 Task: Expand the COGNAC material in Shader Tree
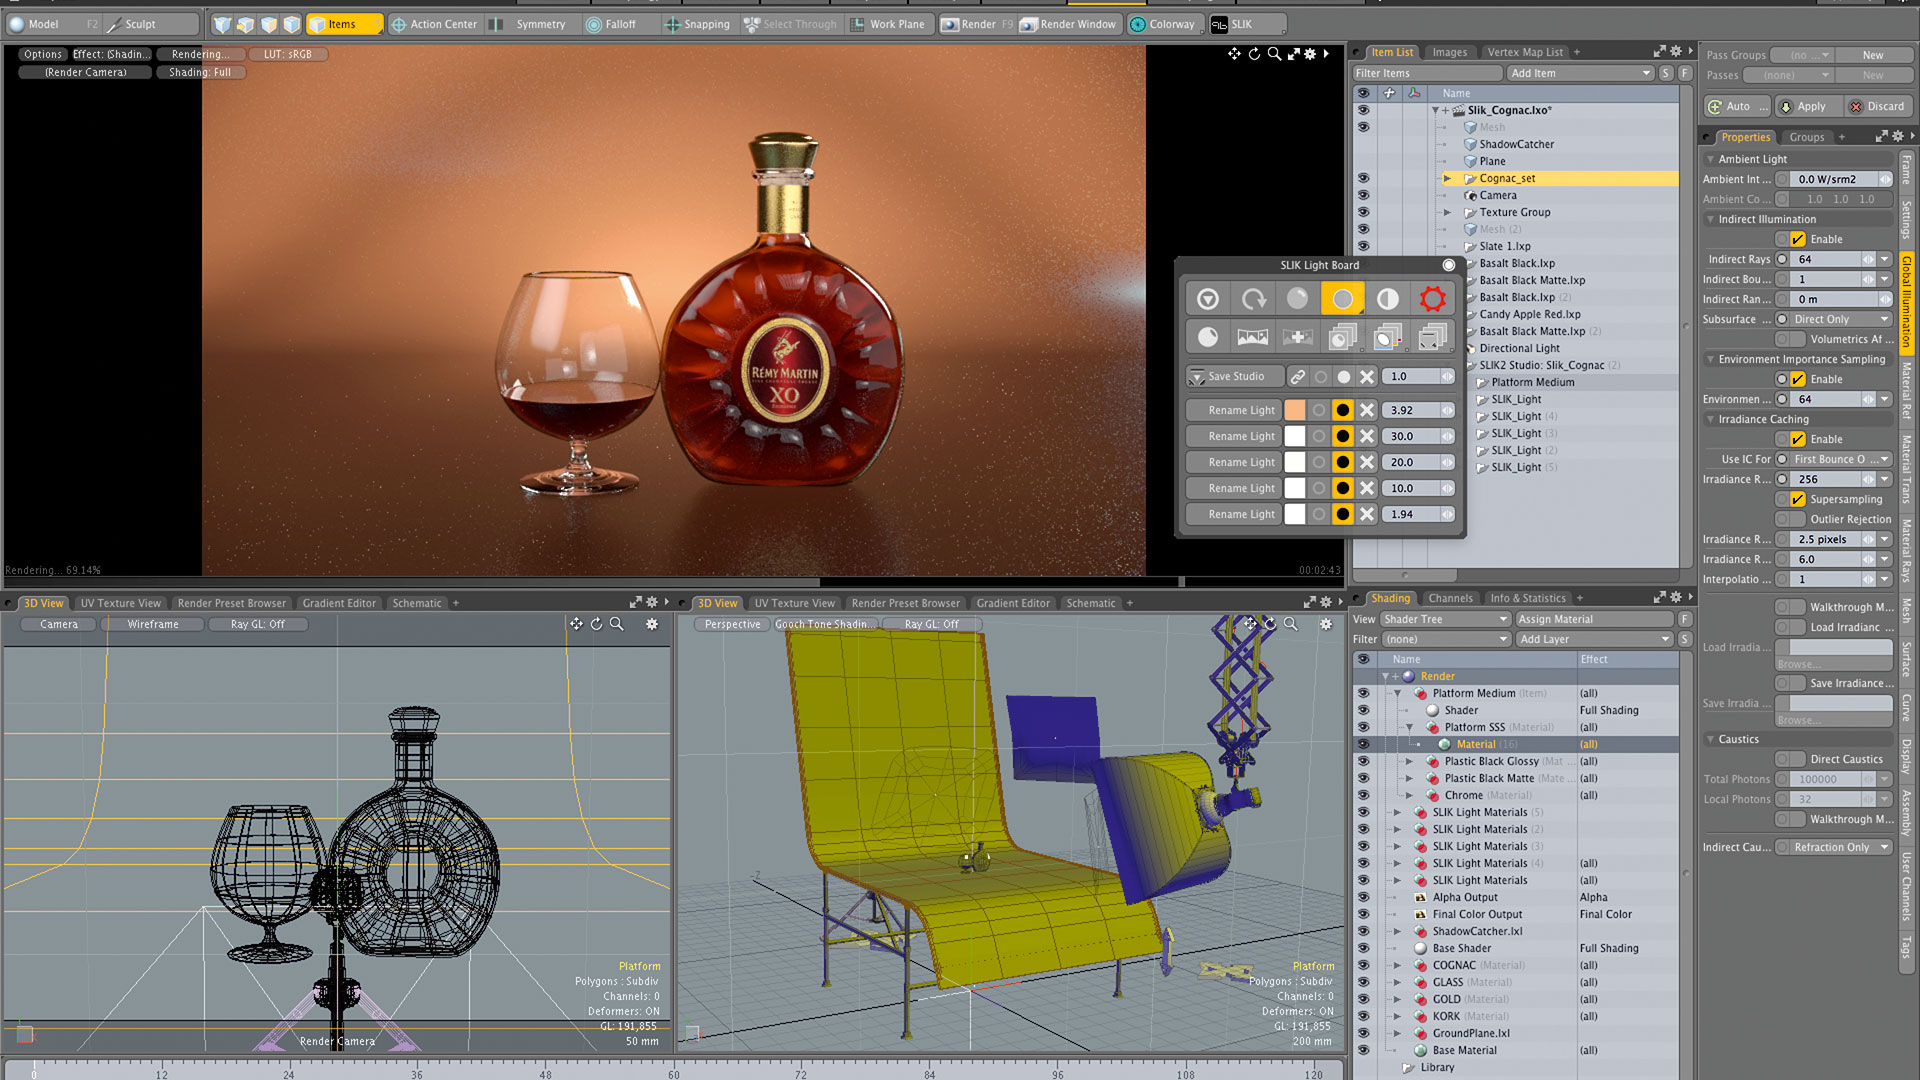coord(1398,965)
